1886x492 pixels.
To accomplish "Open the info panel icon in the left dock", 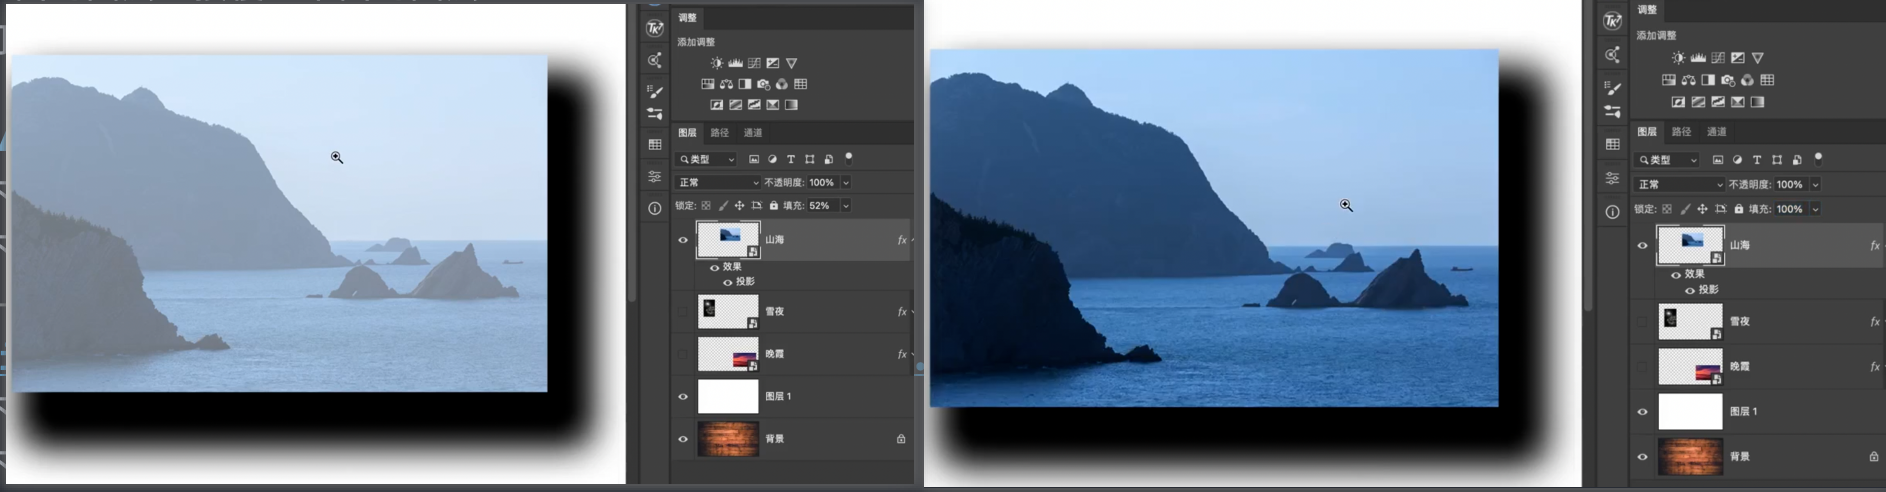I will [x=655, y=208].
